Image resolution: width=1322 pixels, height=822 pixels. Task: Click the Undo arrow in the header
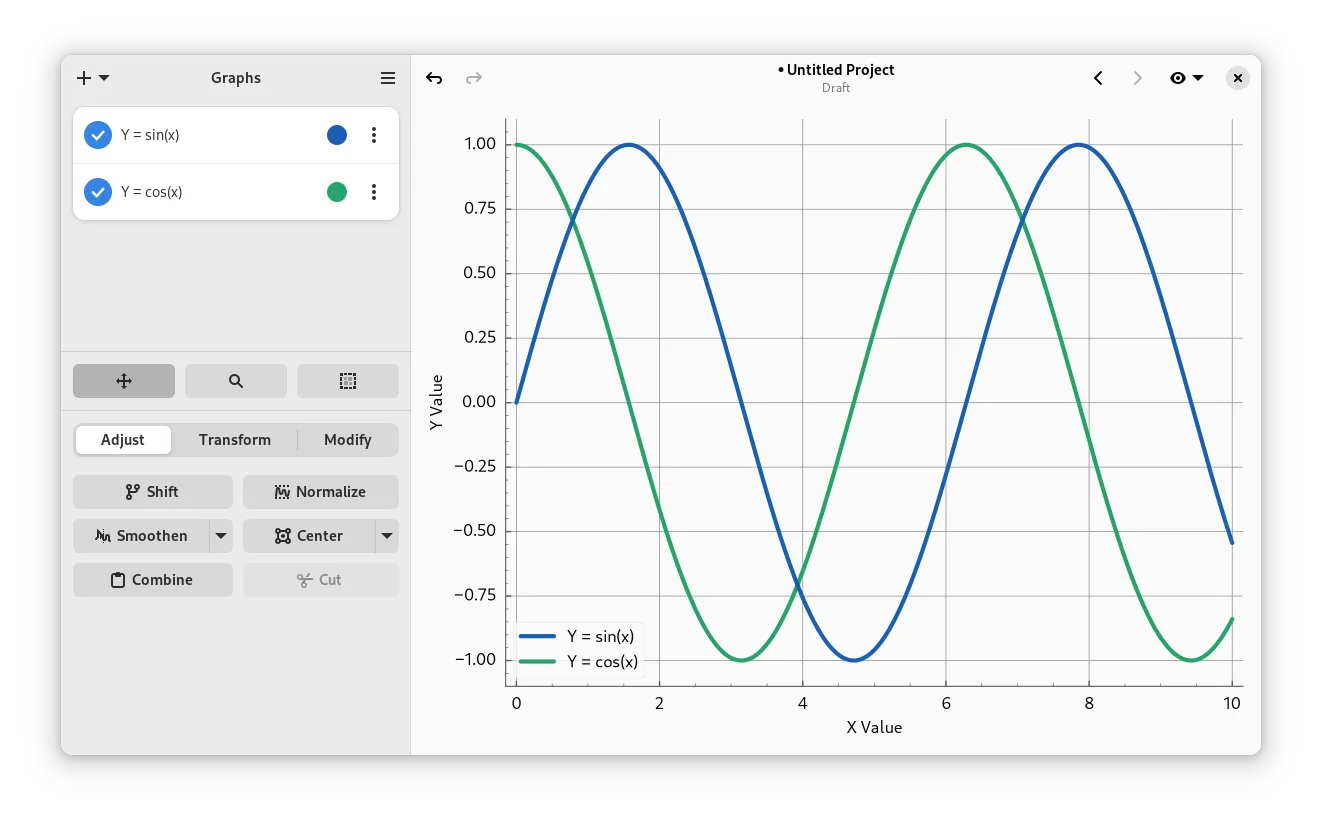coord(434,78)
